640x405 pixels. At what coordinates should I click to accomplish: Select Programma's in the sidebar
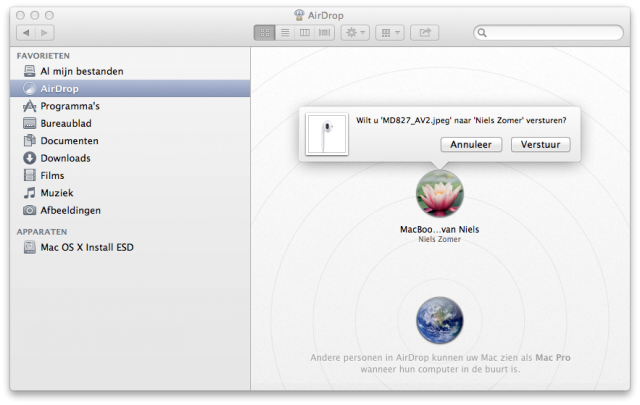[69, 106]
